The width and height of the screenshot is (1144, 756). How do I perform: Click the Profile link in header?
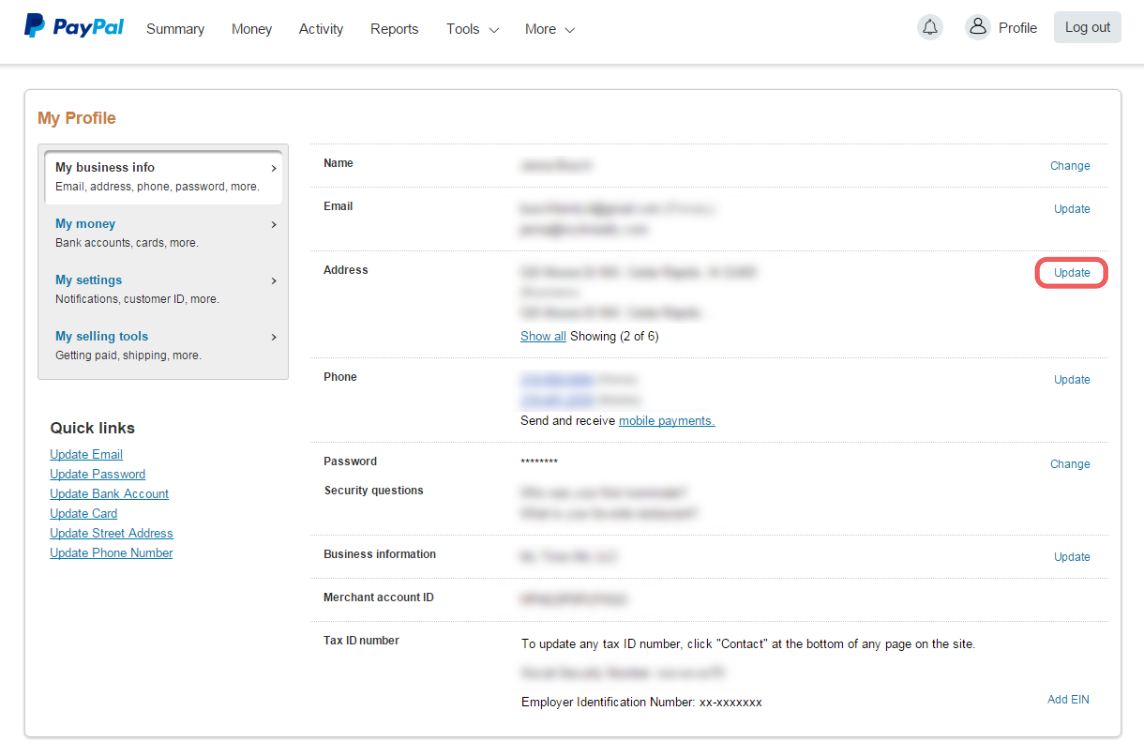tap(1017, 28)
